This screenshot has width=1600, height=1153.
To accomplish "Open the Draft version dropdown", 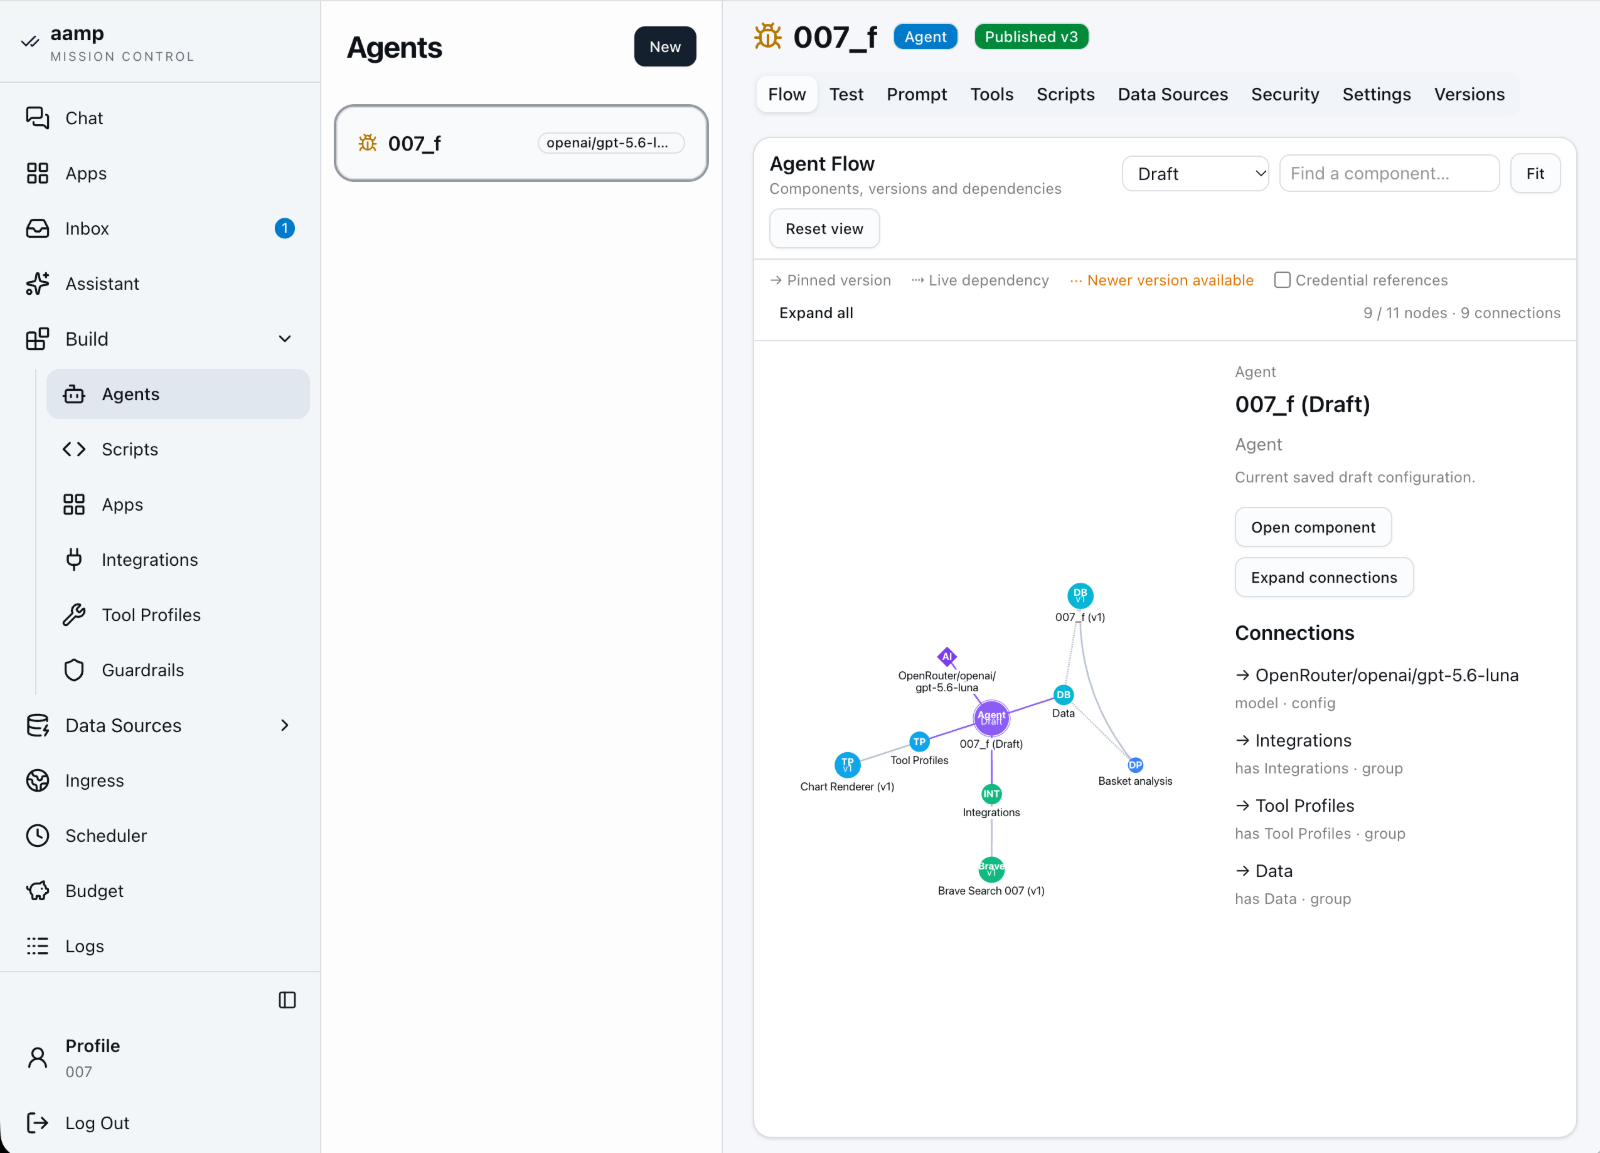I will (1195, 174).
